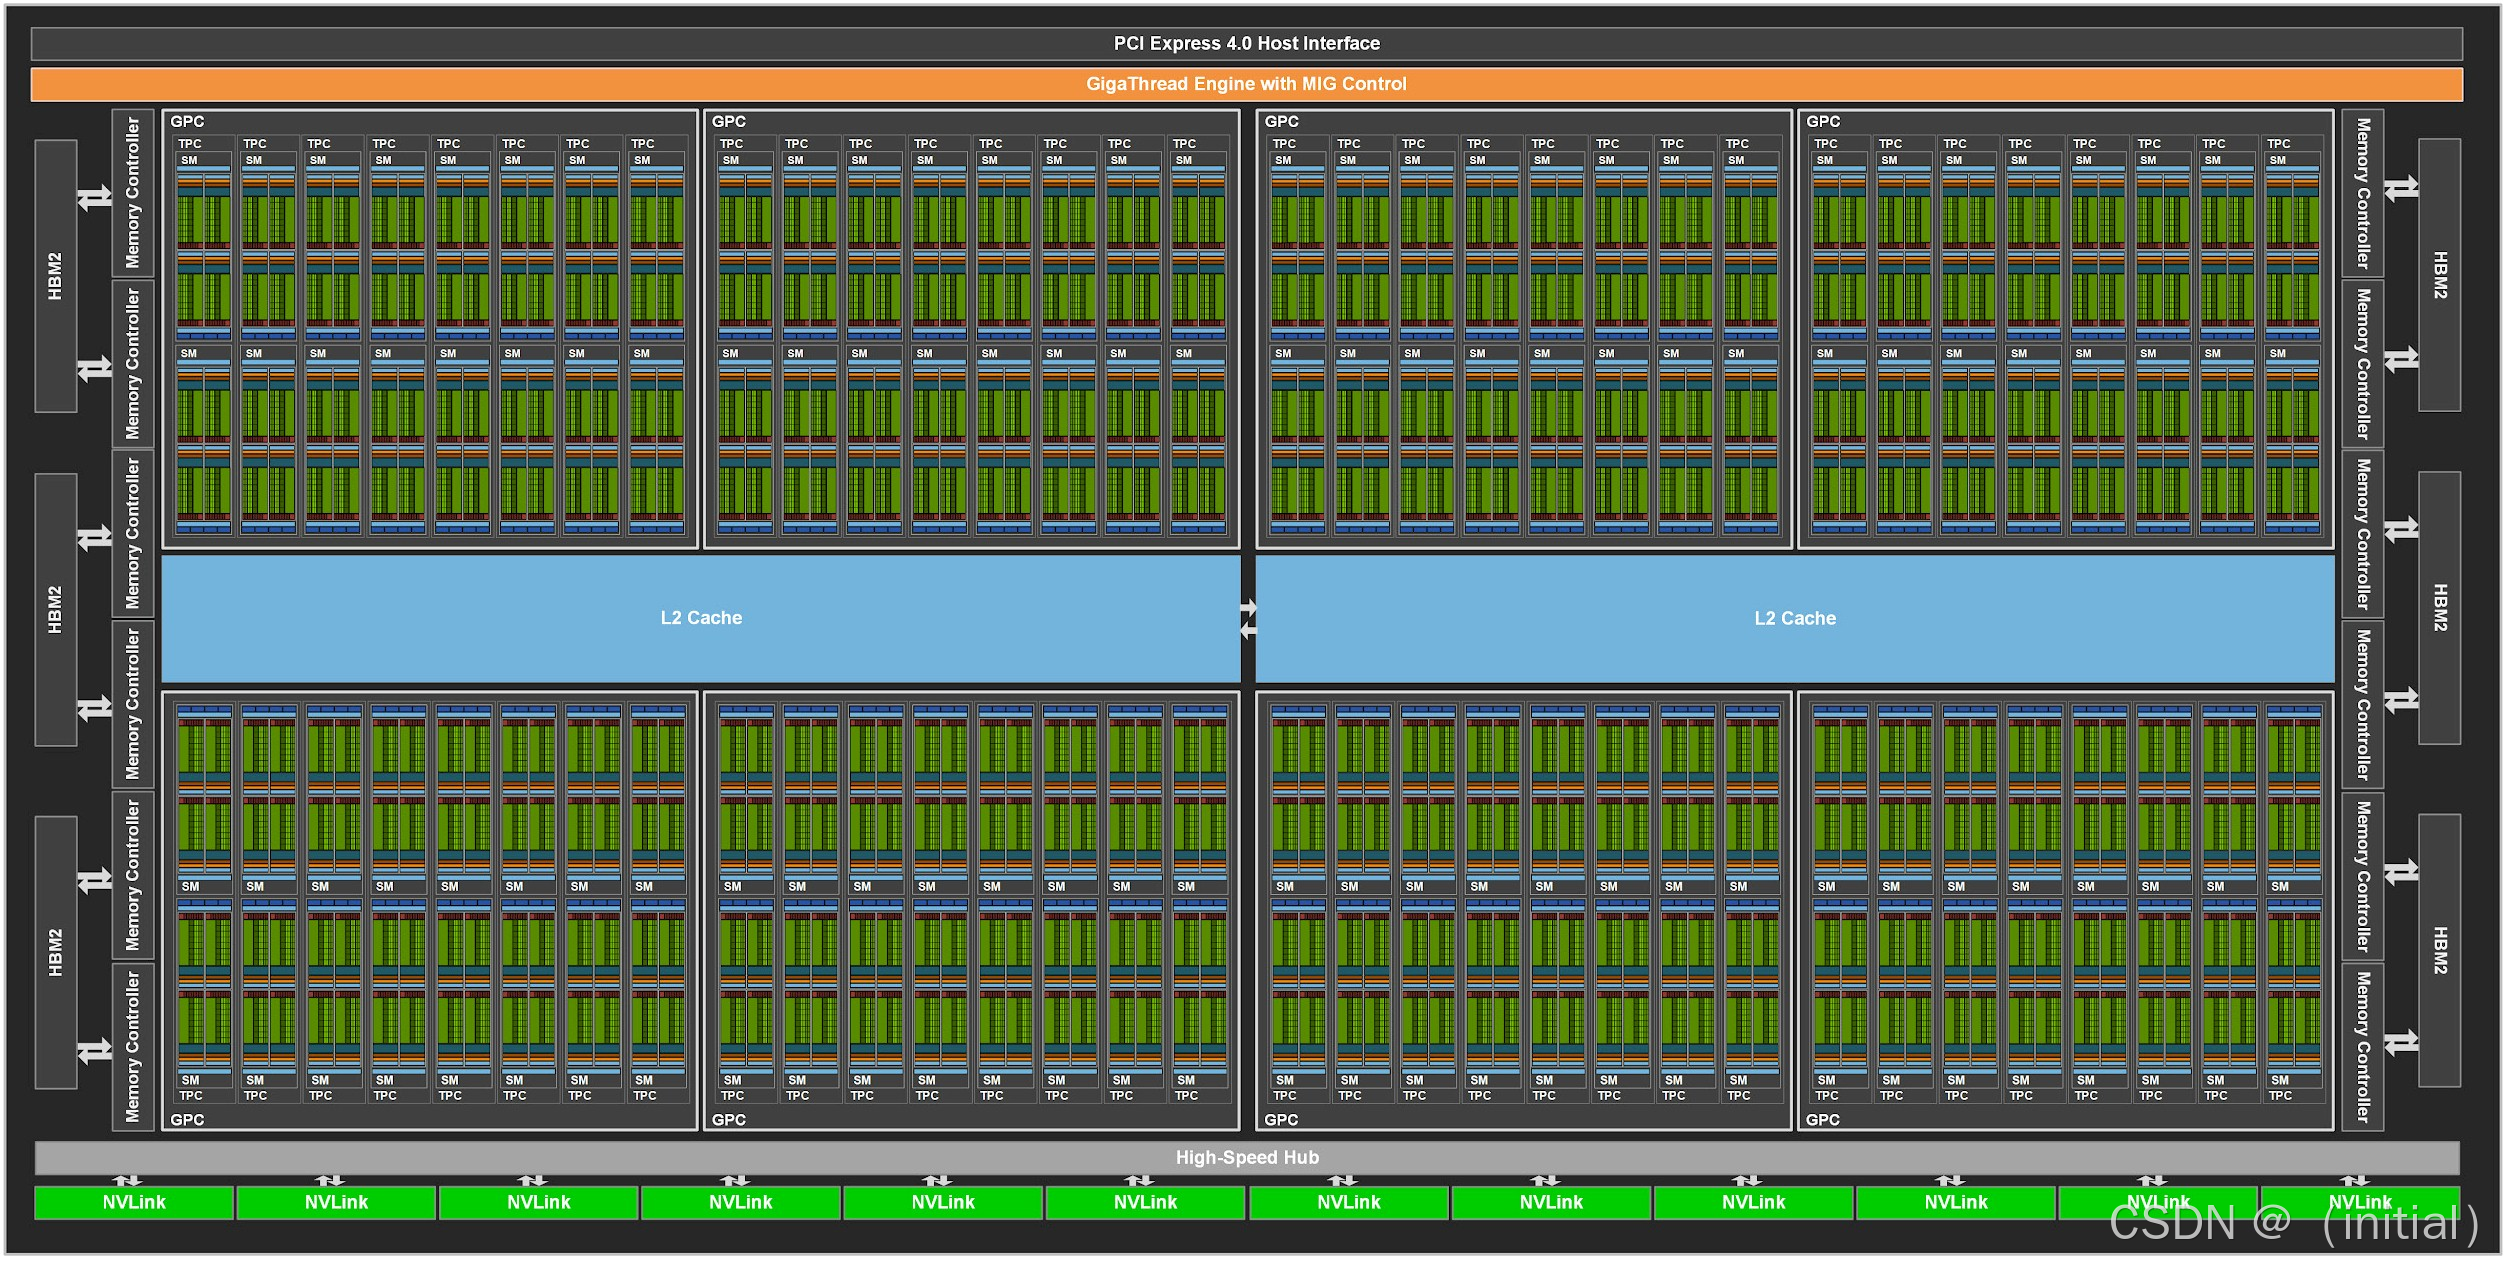Click the GPC label of the top-left cluster
2514x1264 pixels.
click(x=187, y=121)
